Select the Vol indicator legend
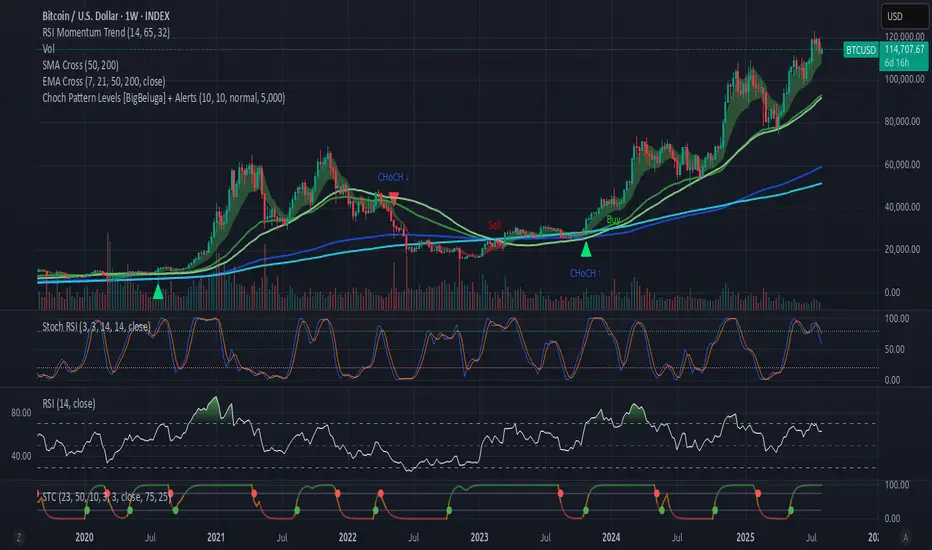 48,49
